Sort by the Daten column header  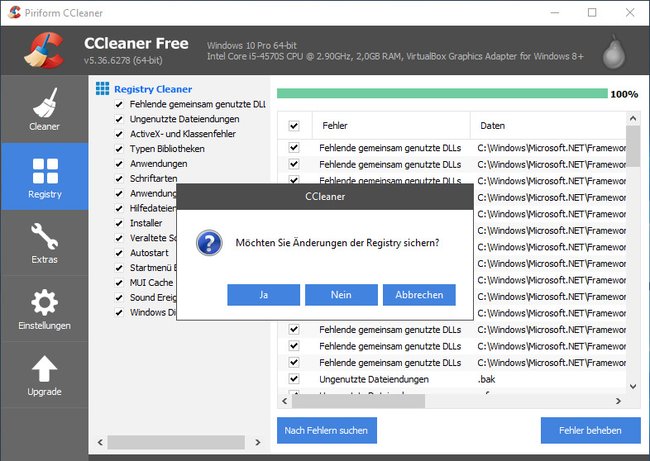(548, 126)
